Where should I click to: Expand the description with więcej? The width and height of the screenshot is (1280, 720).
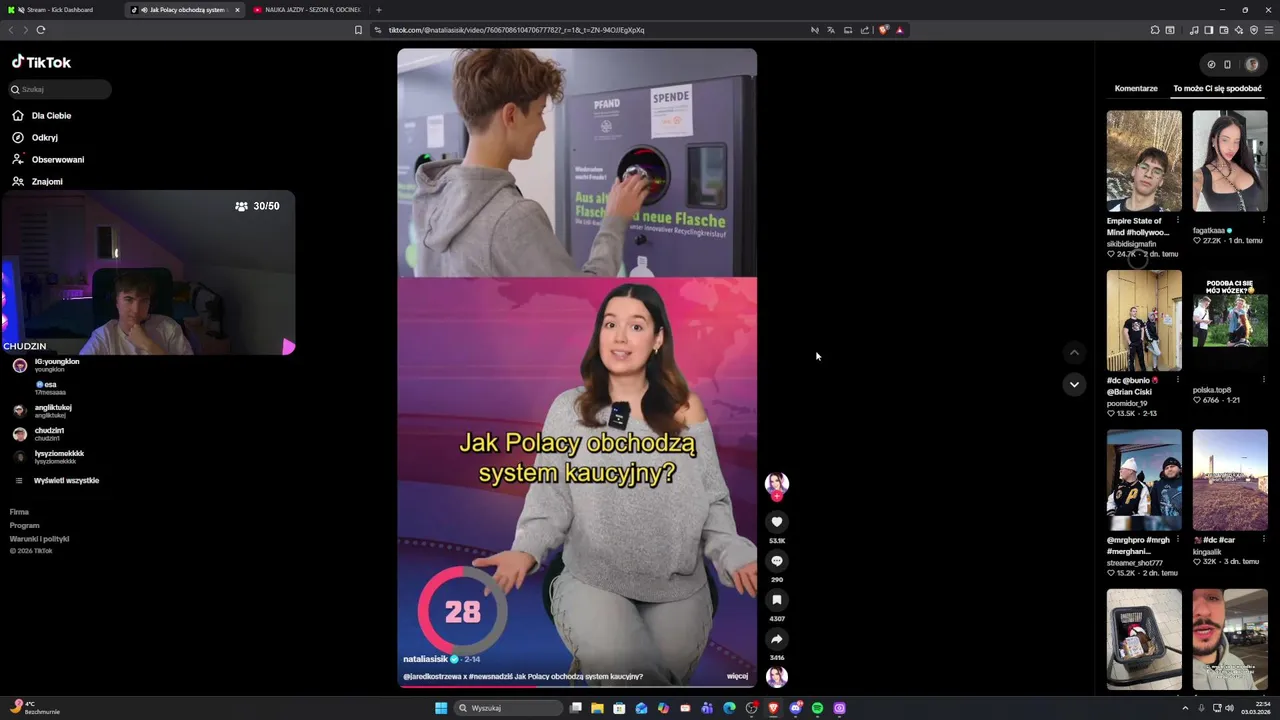click(737, 676)
